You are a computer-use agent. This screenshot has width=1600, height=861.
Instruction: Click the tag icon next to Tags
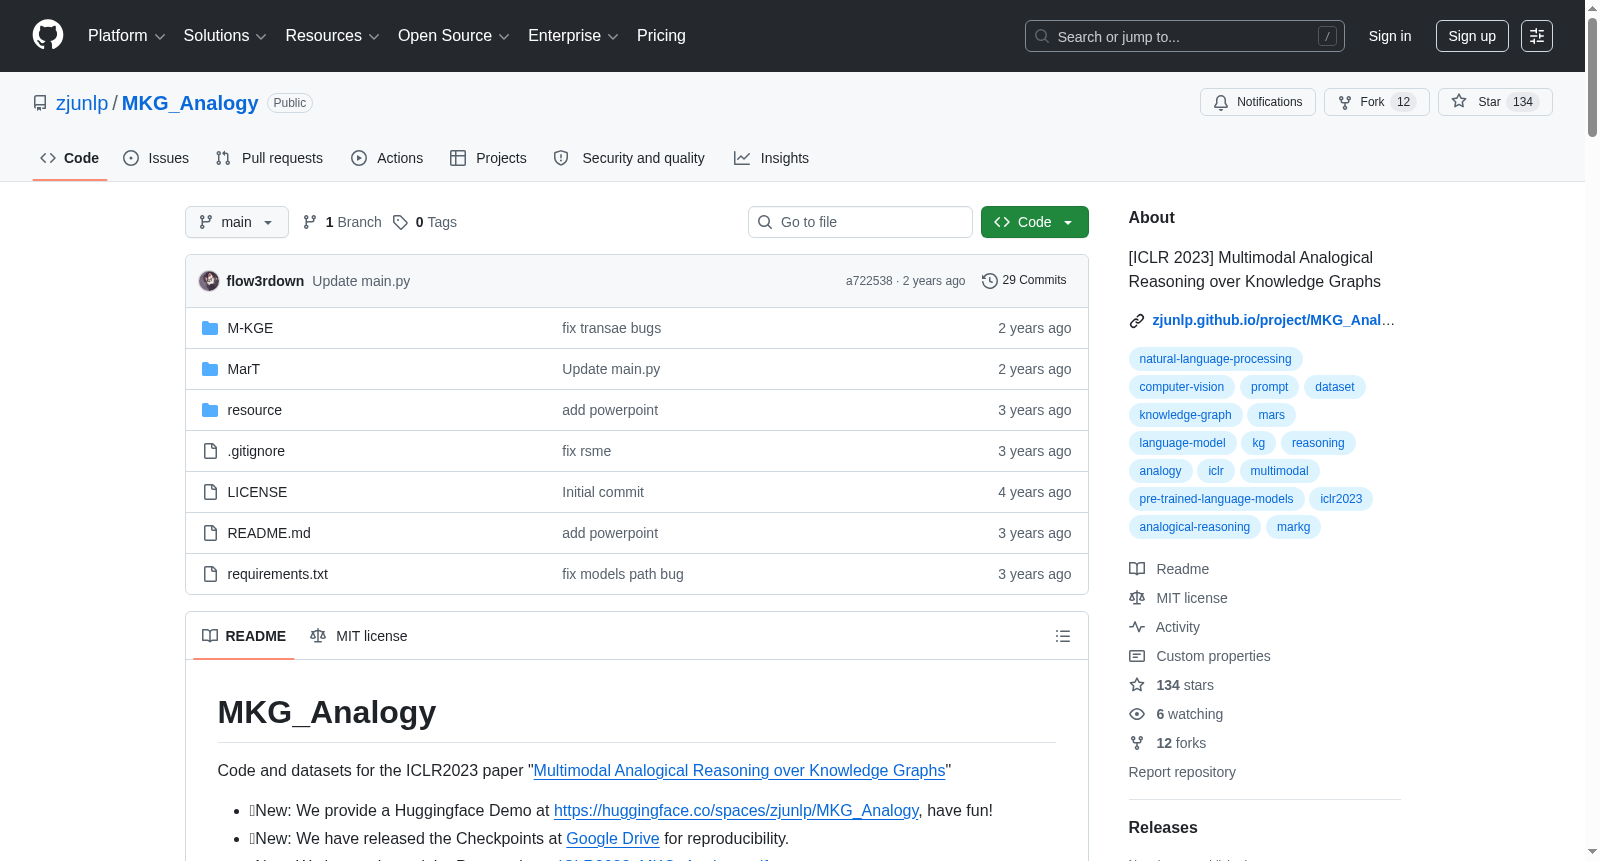[x=400, y=222]
